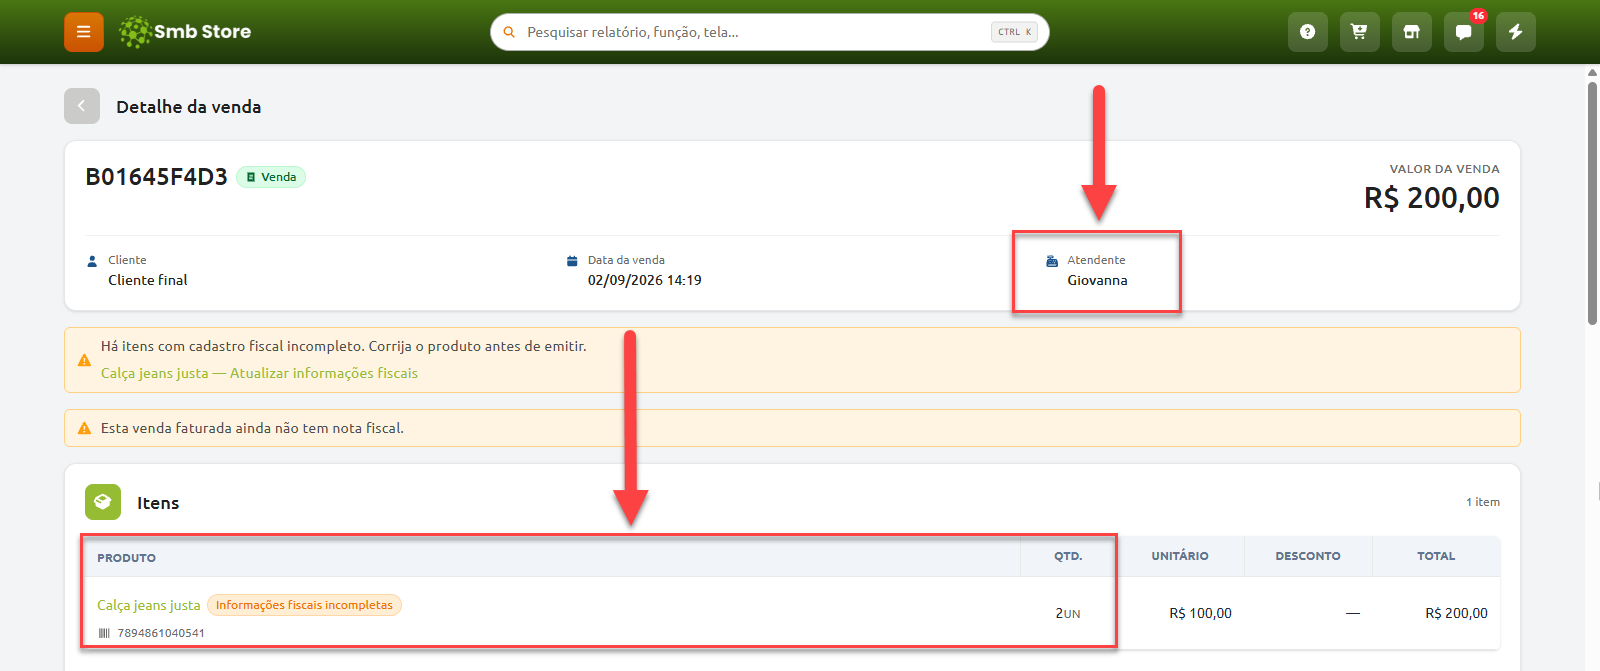The width and height of the screenshot is (1600, 671).
Task: Open the help question mark icon
Action: point(1307,32)
